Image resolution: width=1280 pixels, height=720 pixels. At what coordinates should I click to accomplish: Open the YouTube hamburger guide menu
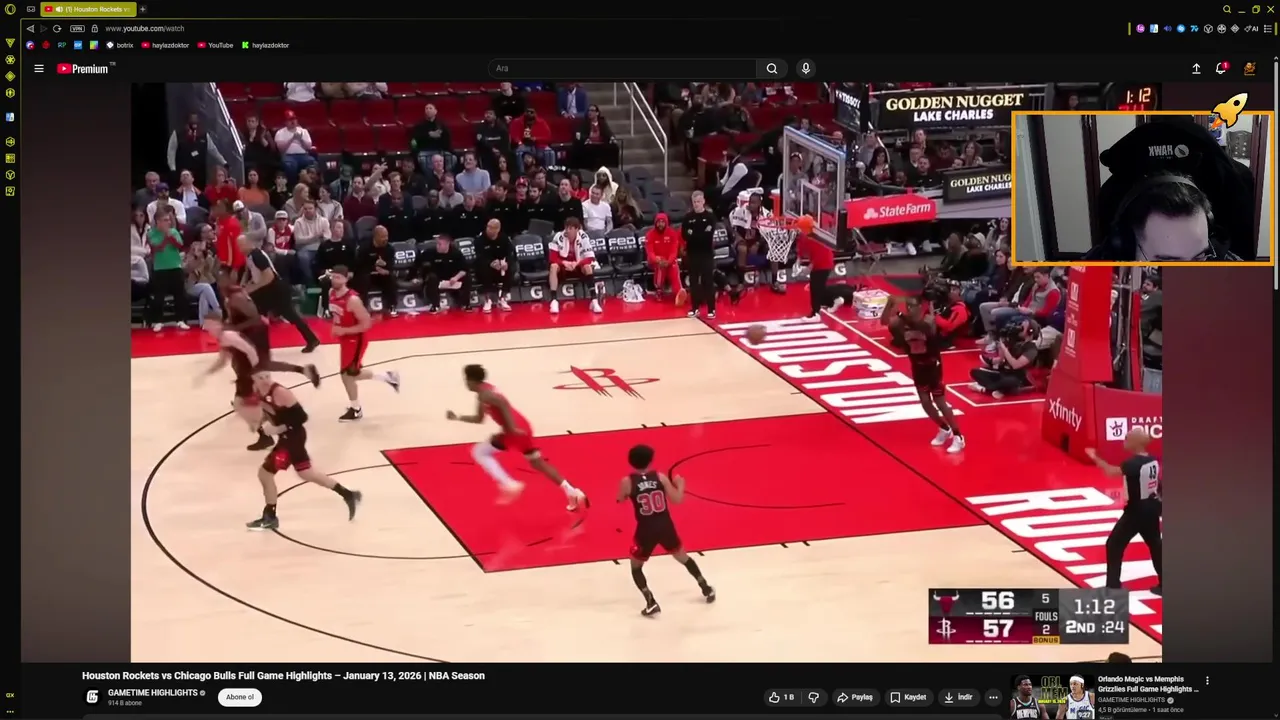click(x=39, y=69)
